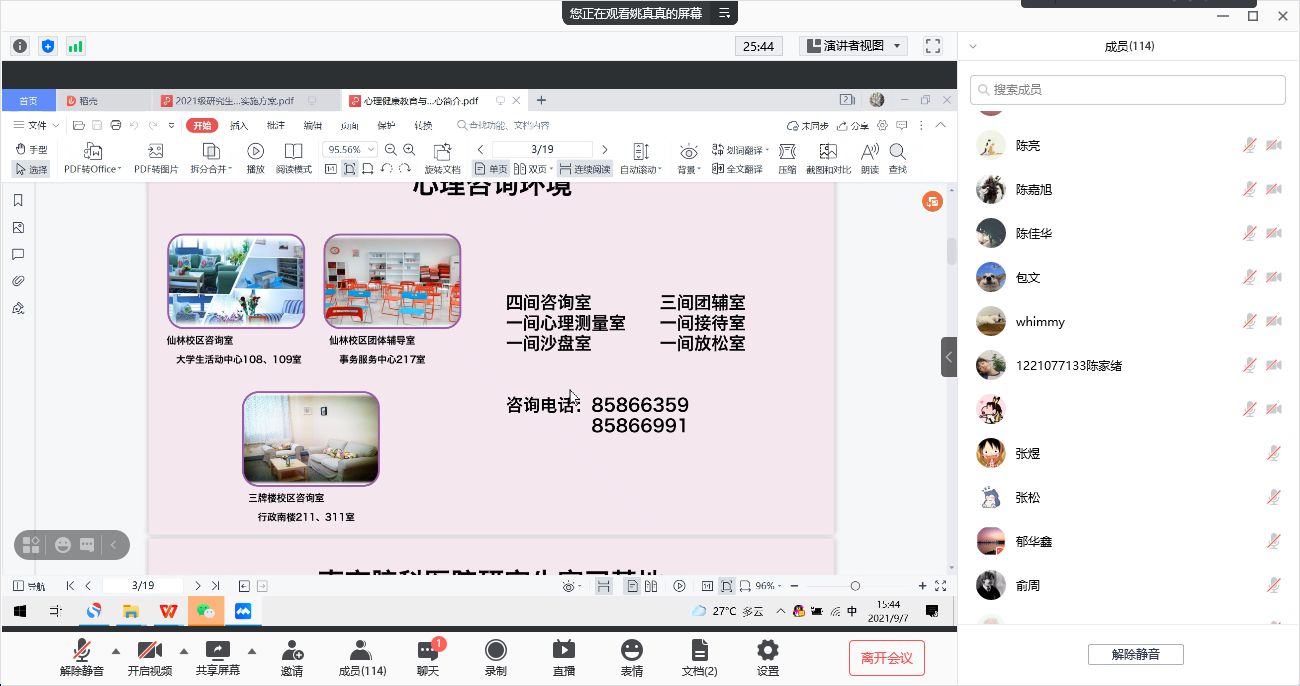Viewport: 1300px width, 686px height.
Task: Click the Leave Meeting (离开会议) button
Action: [x=886, y=658]
